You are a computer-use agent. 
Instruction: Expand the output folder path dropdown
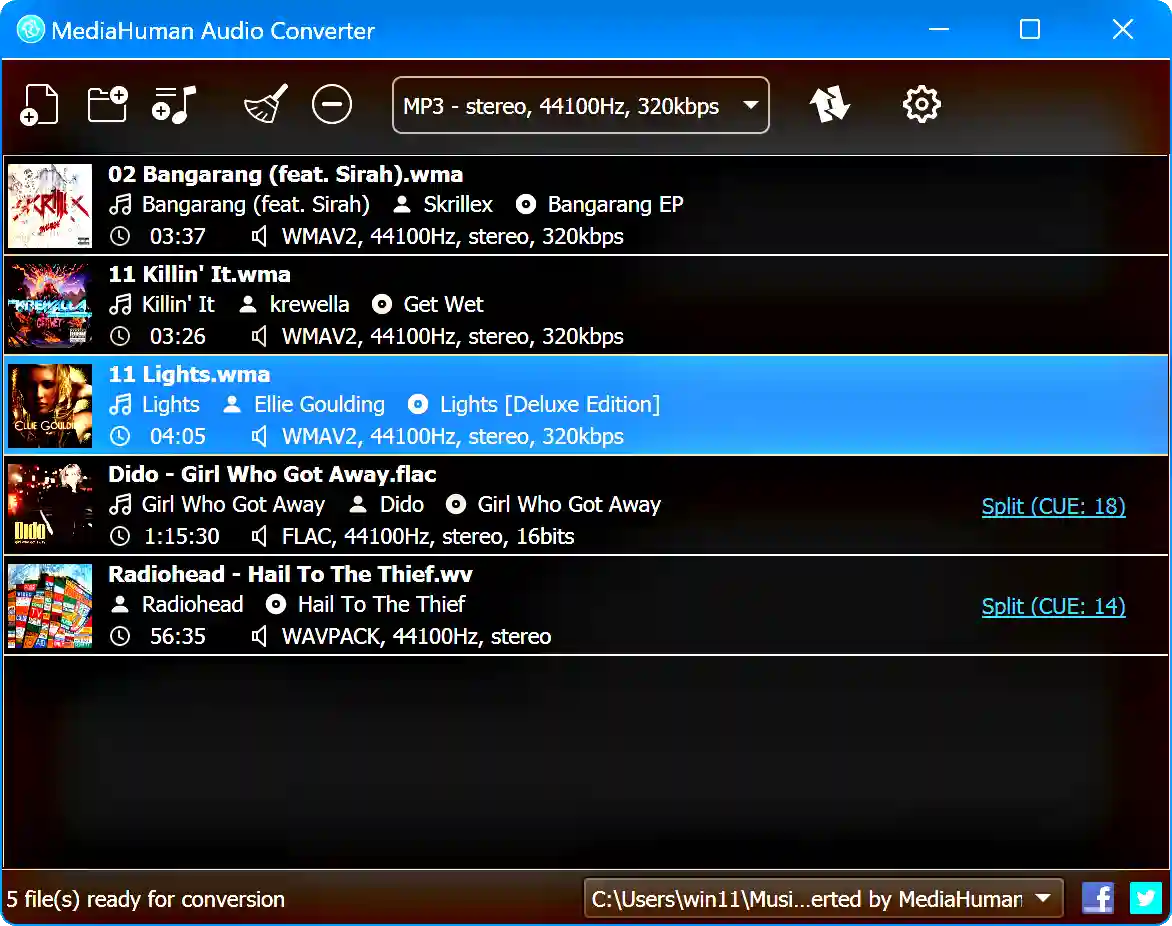(x=823, y=898)
